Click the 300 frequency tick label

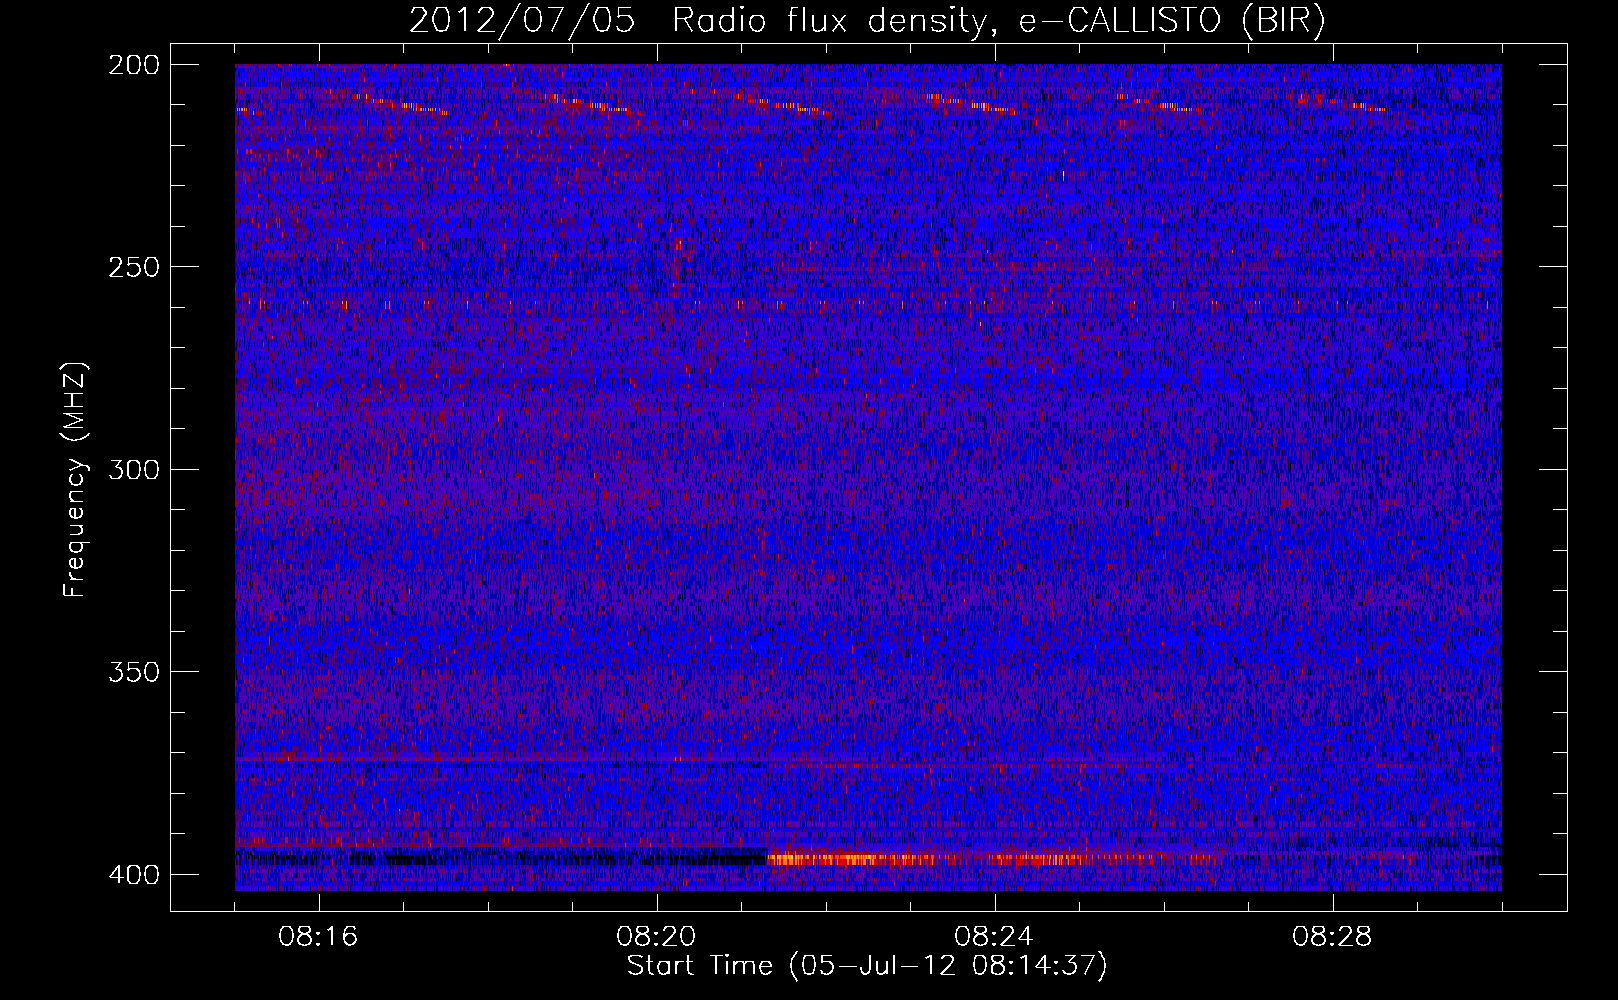pos(133,469)
